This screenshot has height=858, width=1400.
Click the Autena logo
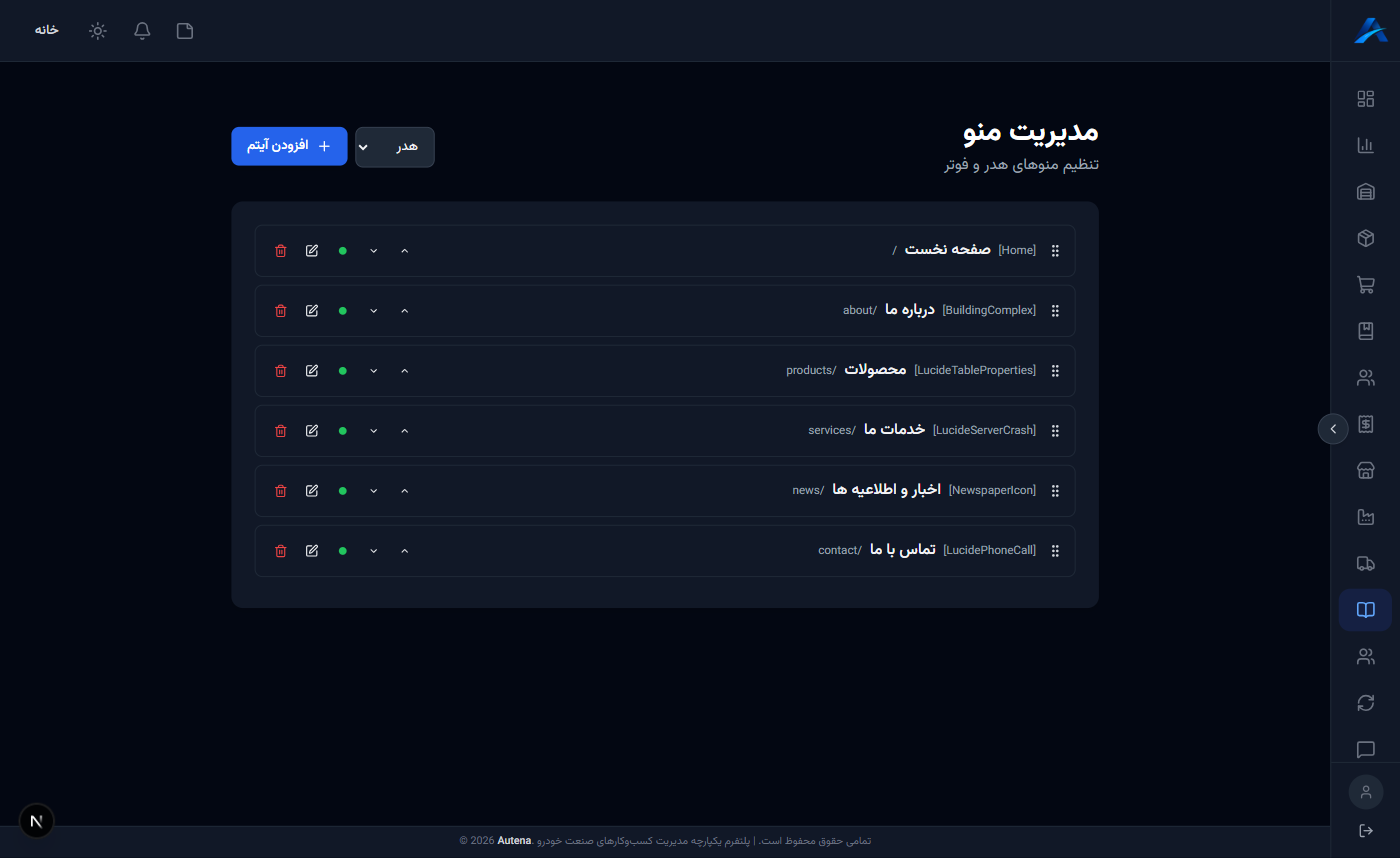[1370, 31]
